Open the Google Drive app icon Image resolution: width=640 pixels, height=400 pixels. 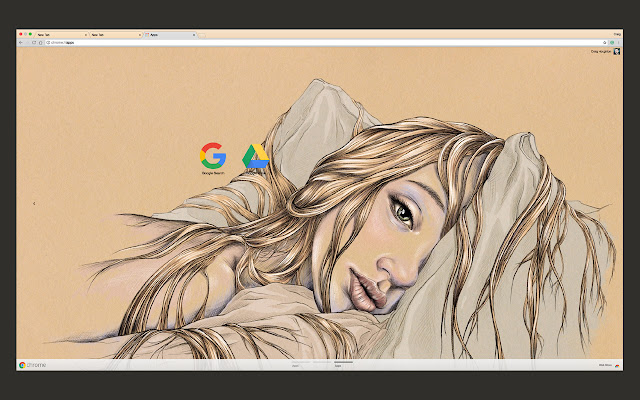click(x=256, y=156)
